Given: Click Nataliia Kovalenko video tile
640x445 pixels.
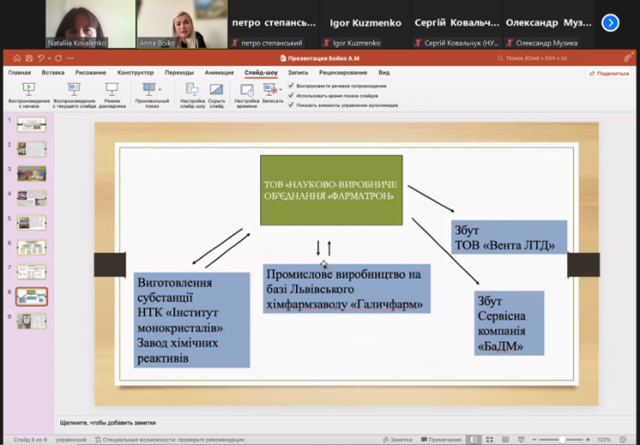Looking at the screenshot, I should [90, 24].
